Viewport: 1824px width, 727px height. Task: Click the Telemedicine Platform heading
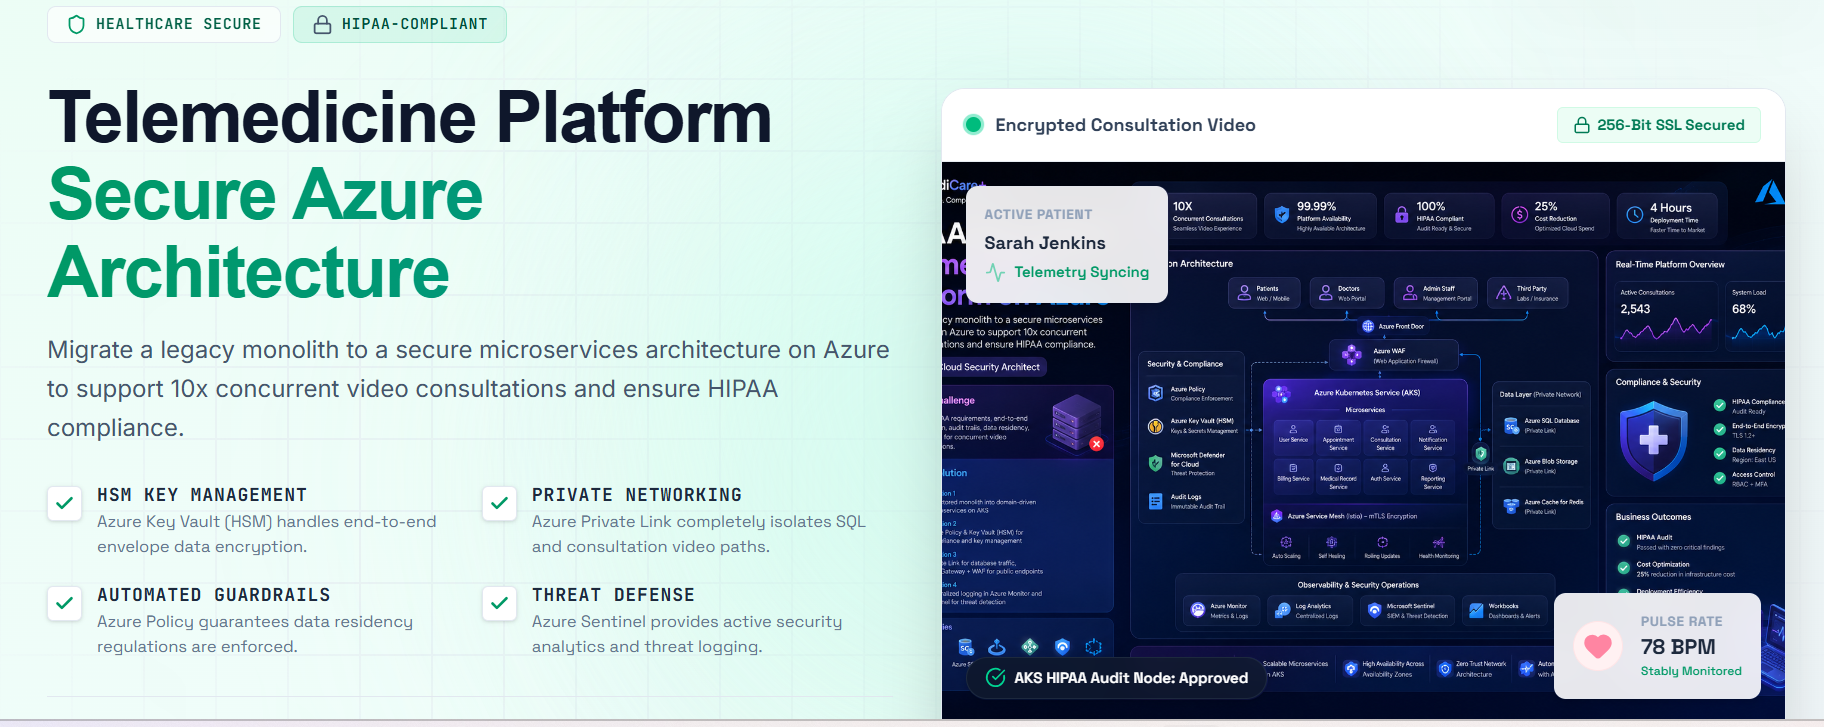410,118
